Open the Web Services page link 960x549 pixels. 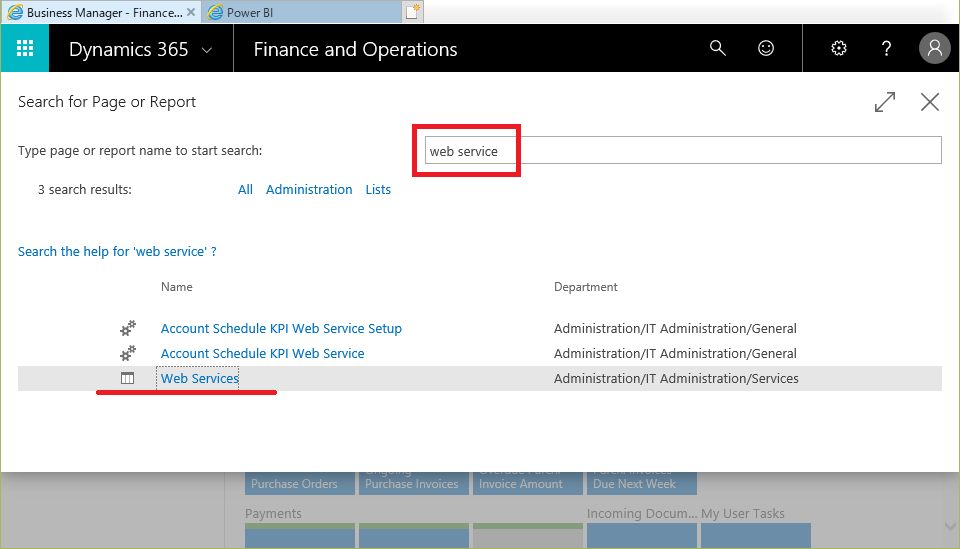point(200,378)
